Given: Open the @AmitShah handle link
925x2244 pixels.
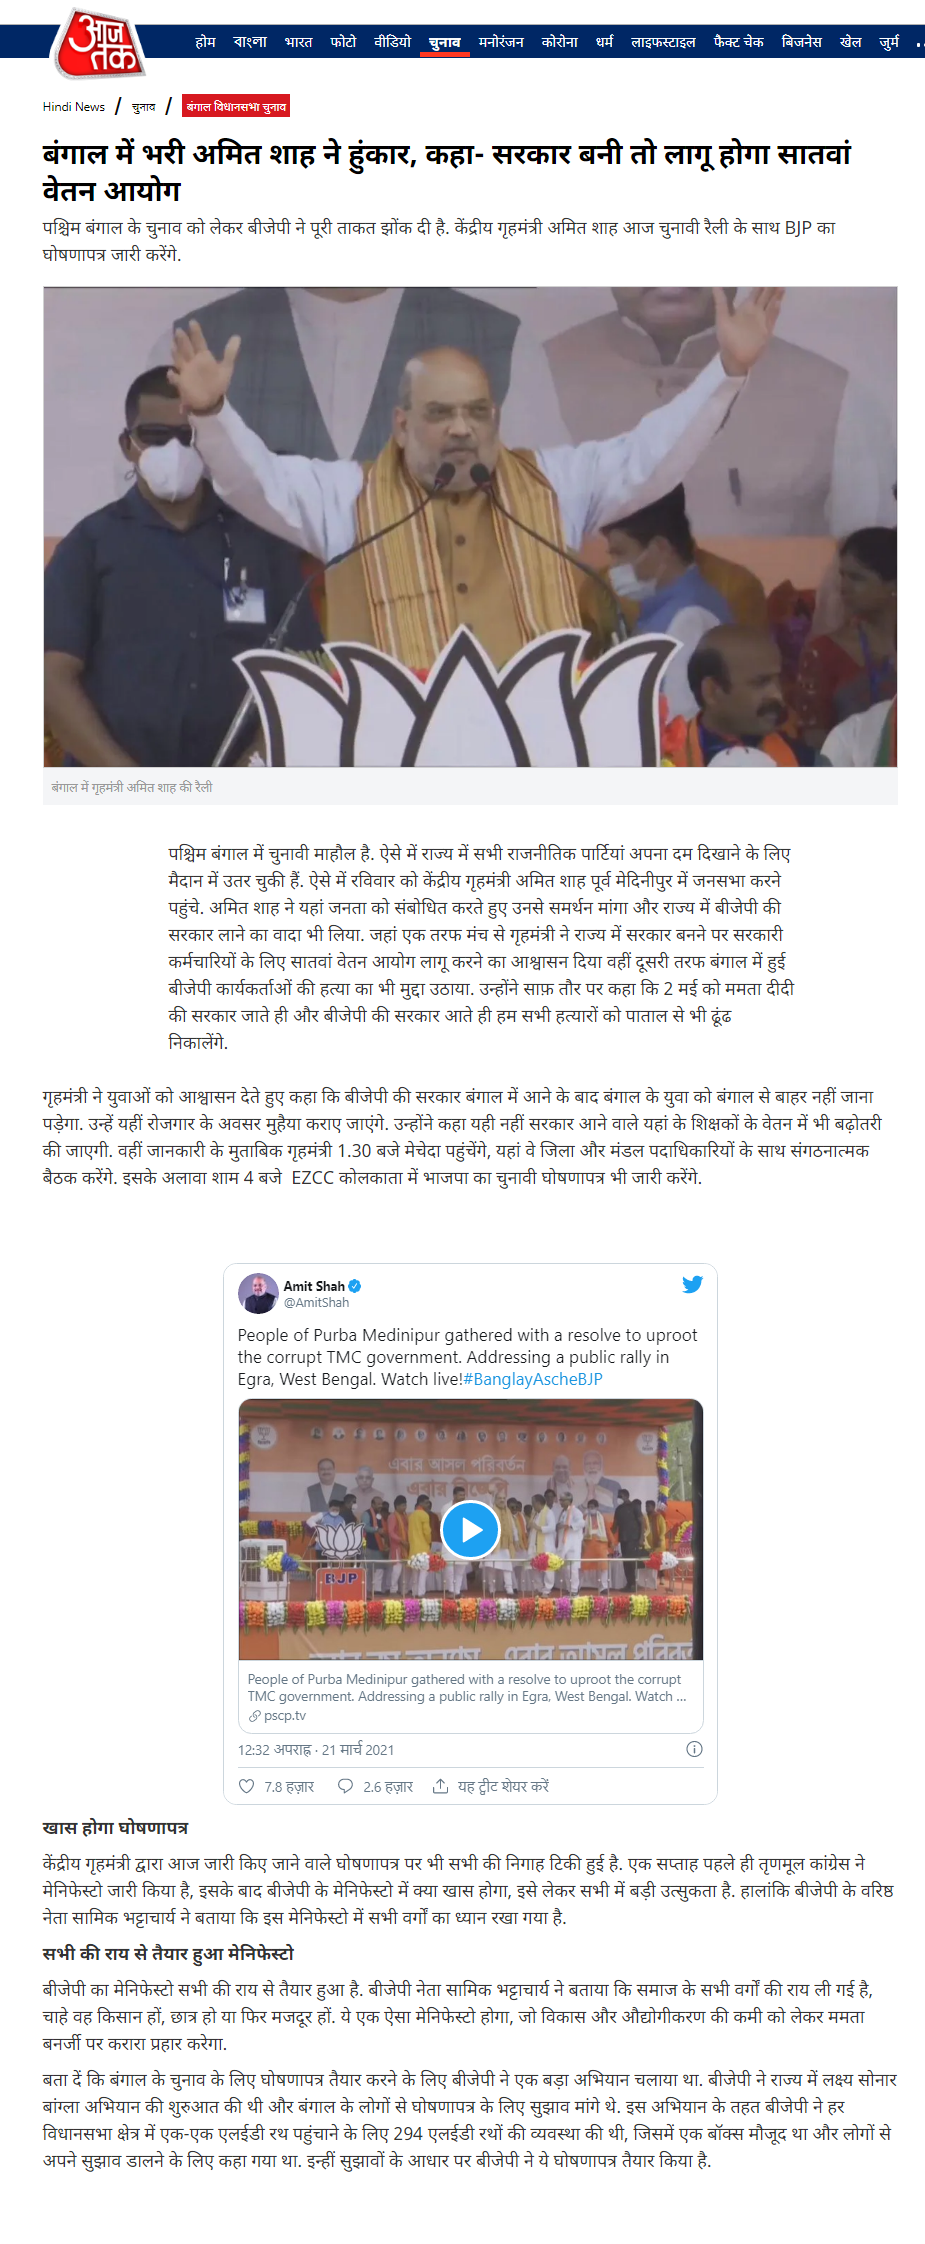Looking at the screenshot, I should pos(316,1302).
